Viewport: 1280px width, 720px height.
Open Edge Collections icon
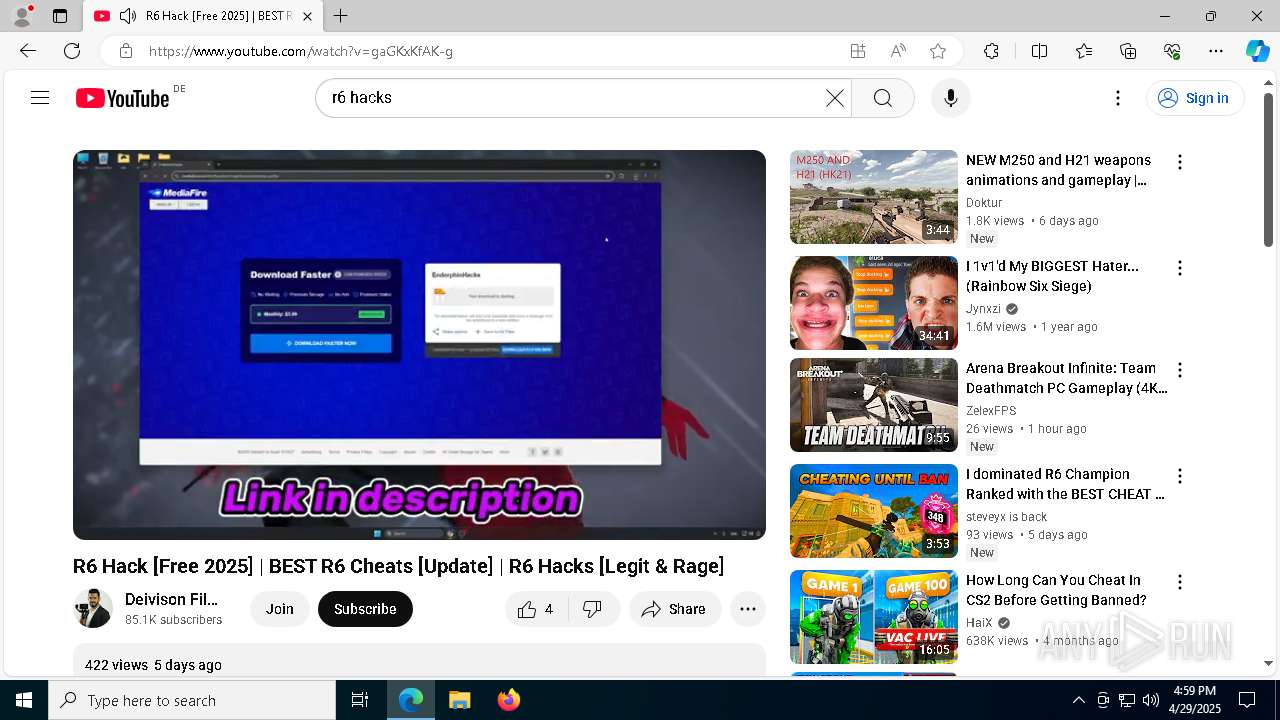click(1128, 51)
